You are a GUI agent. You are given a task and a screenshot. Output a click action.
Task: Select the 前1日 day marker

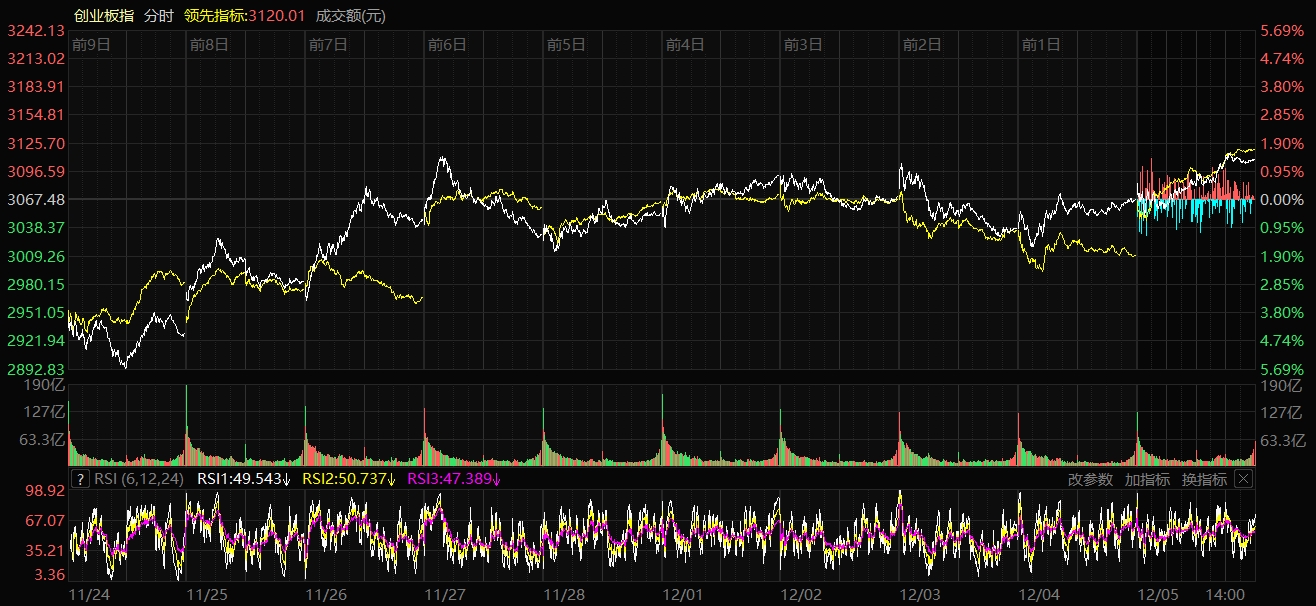tap(1041, 44)
